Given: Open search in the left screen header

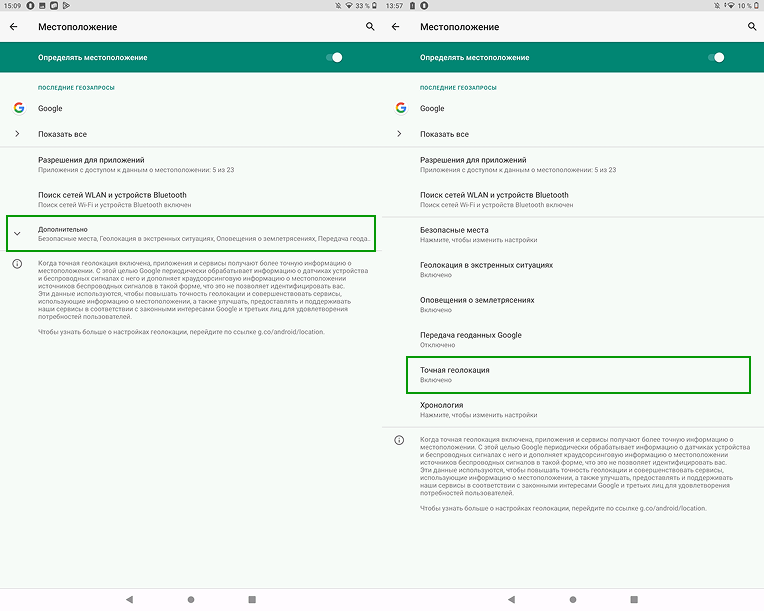Looking at the screenshot, I should coord(370,27).
